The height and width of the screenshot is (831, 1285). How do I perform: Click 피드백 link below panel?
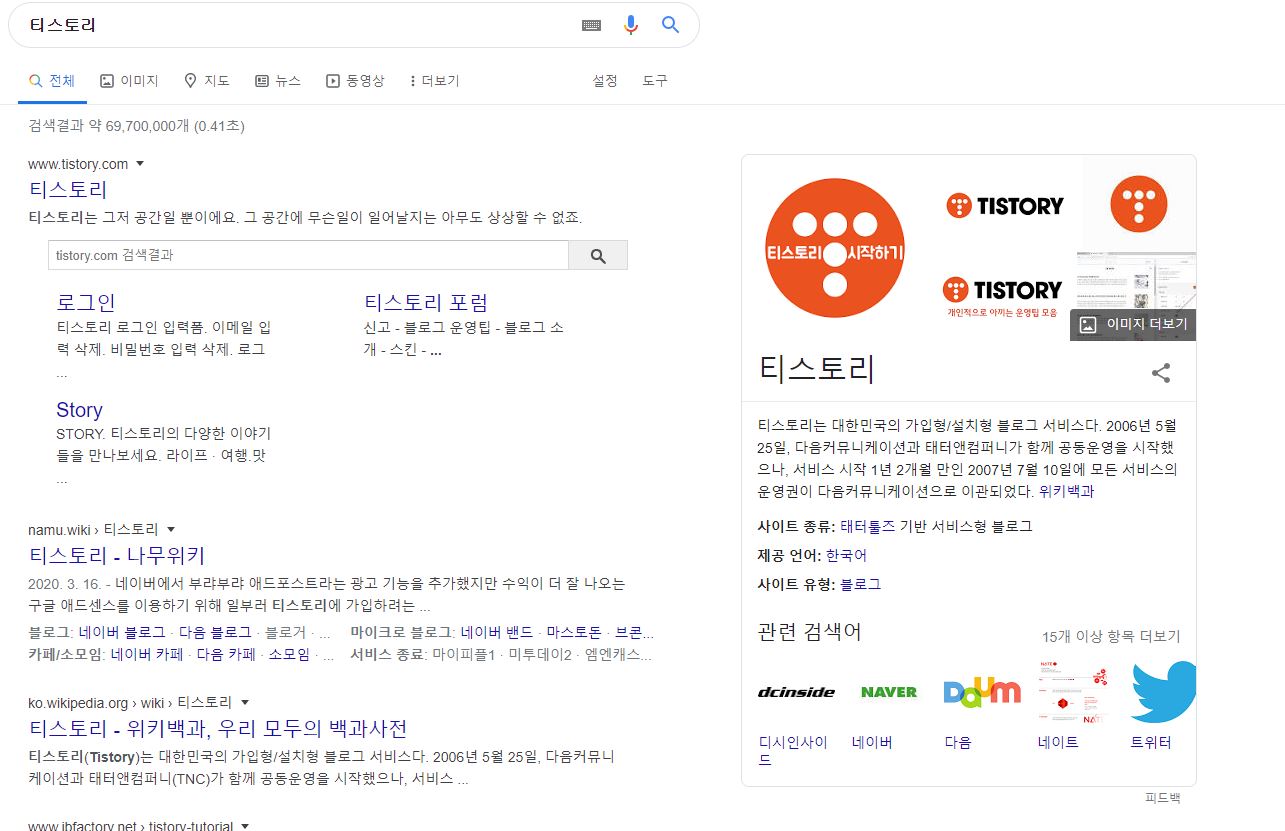click(x=1163, y=798)
